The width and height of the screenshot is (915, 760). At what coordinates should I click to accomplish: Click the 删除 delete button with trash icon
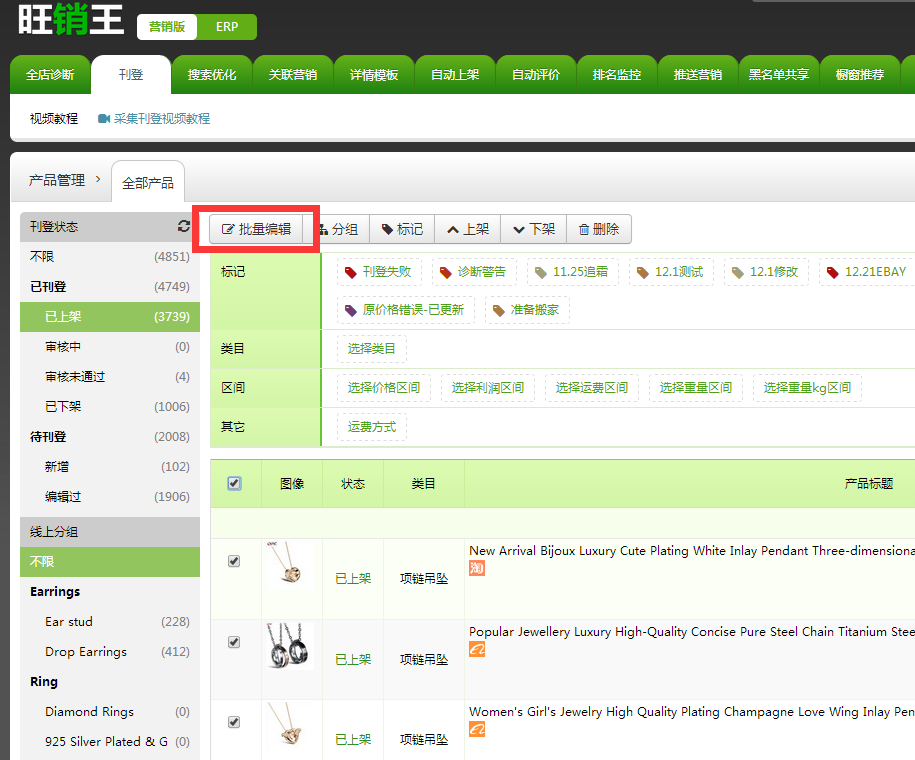tap(599, 229)
